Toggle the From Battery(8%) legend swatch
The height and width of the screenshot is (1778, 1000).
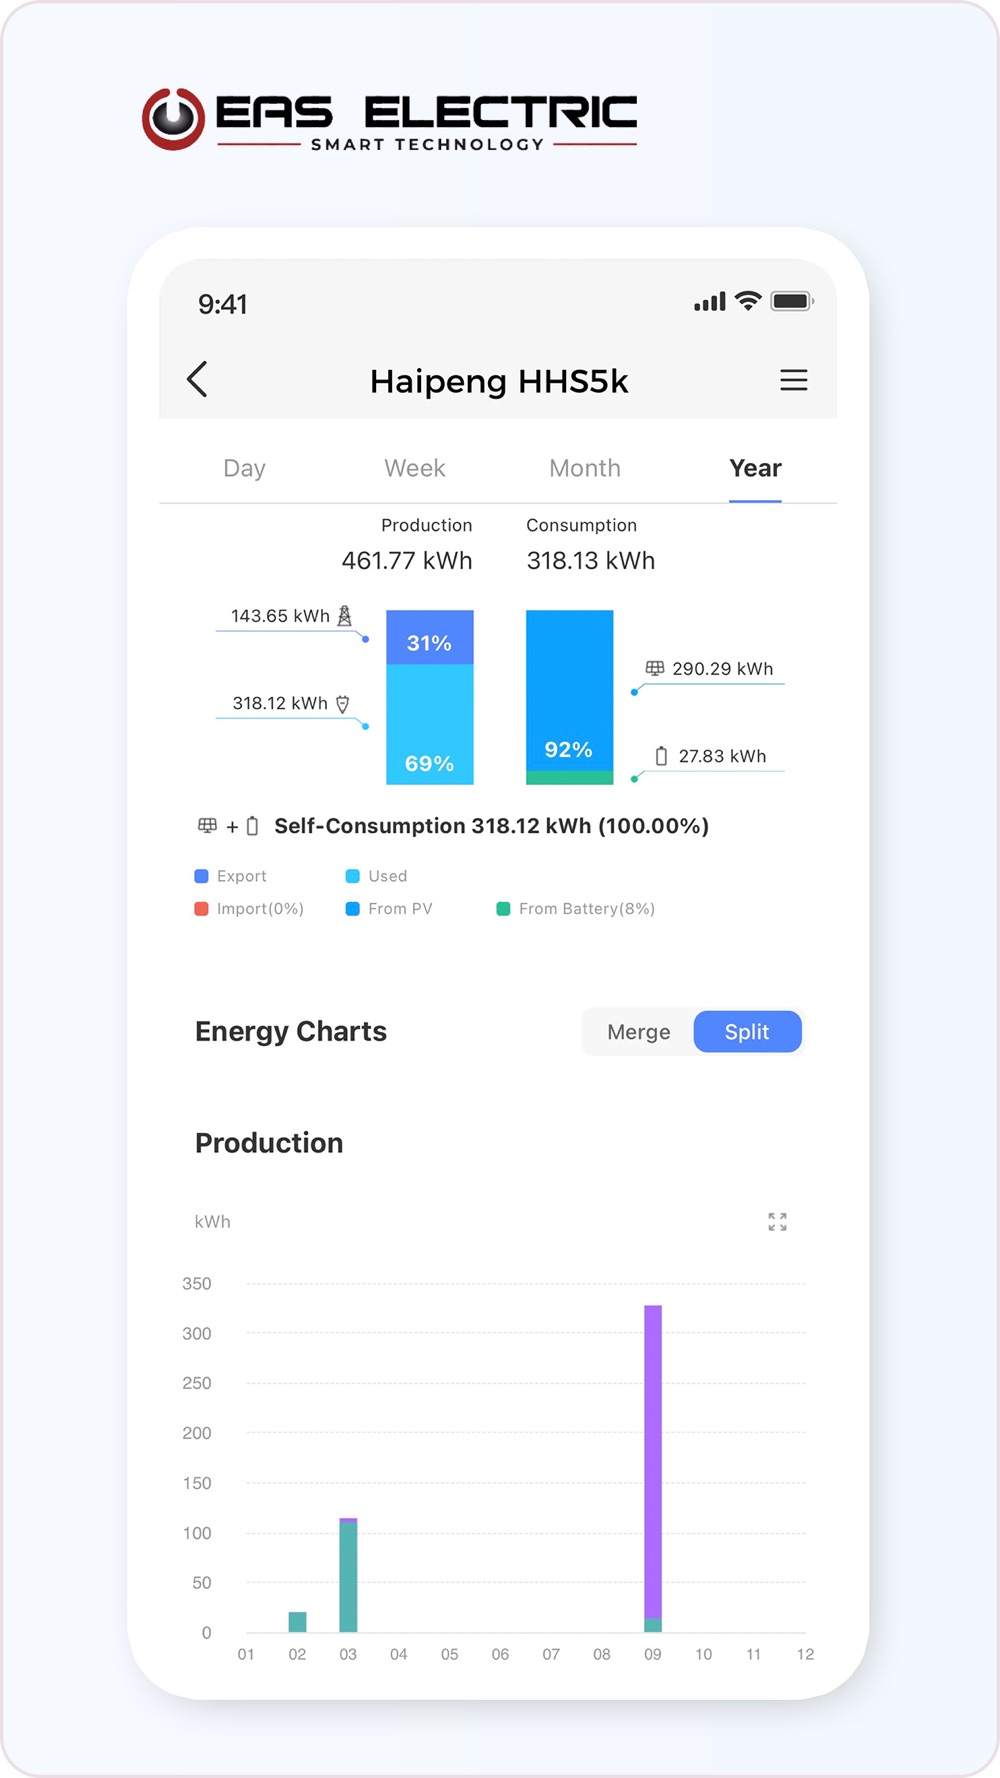[x=504, y=909]
